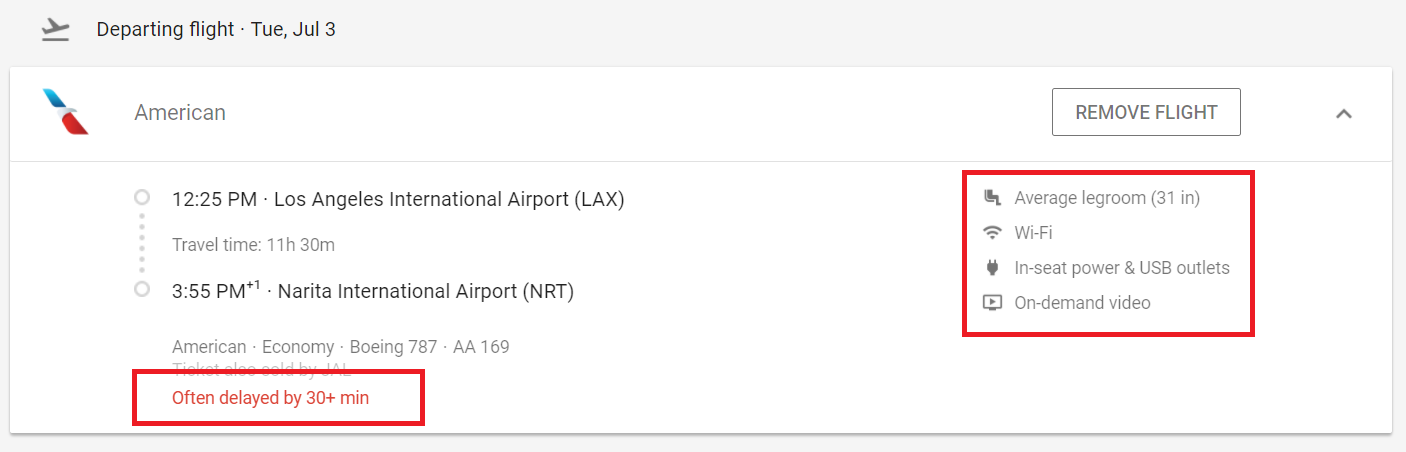Image resolution: width=1406 pixels, height=452 pixels.
Task: Click the 'In-seat power & USB outlets' label
Action: pyautogui.click(x=1122, y=268)
